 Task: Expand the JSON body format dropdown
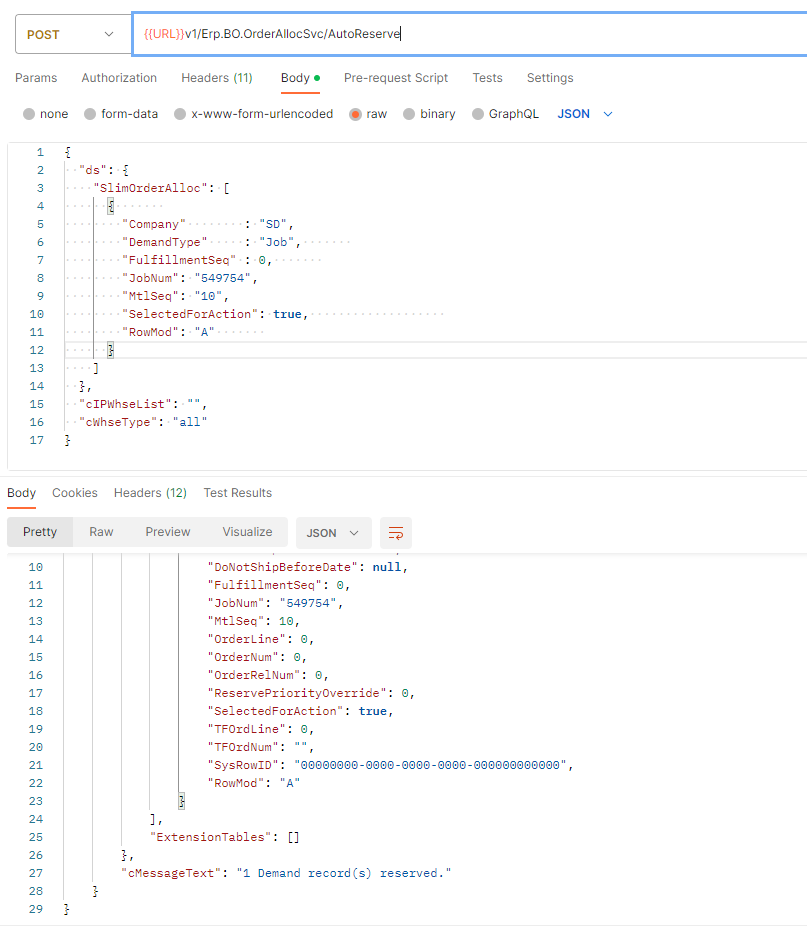[585, 114]
